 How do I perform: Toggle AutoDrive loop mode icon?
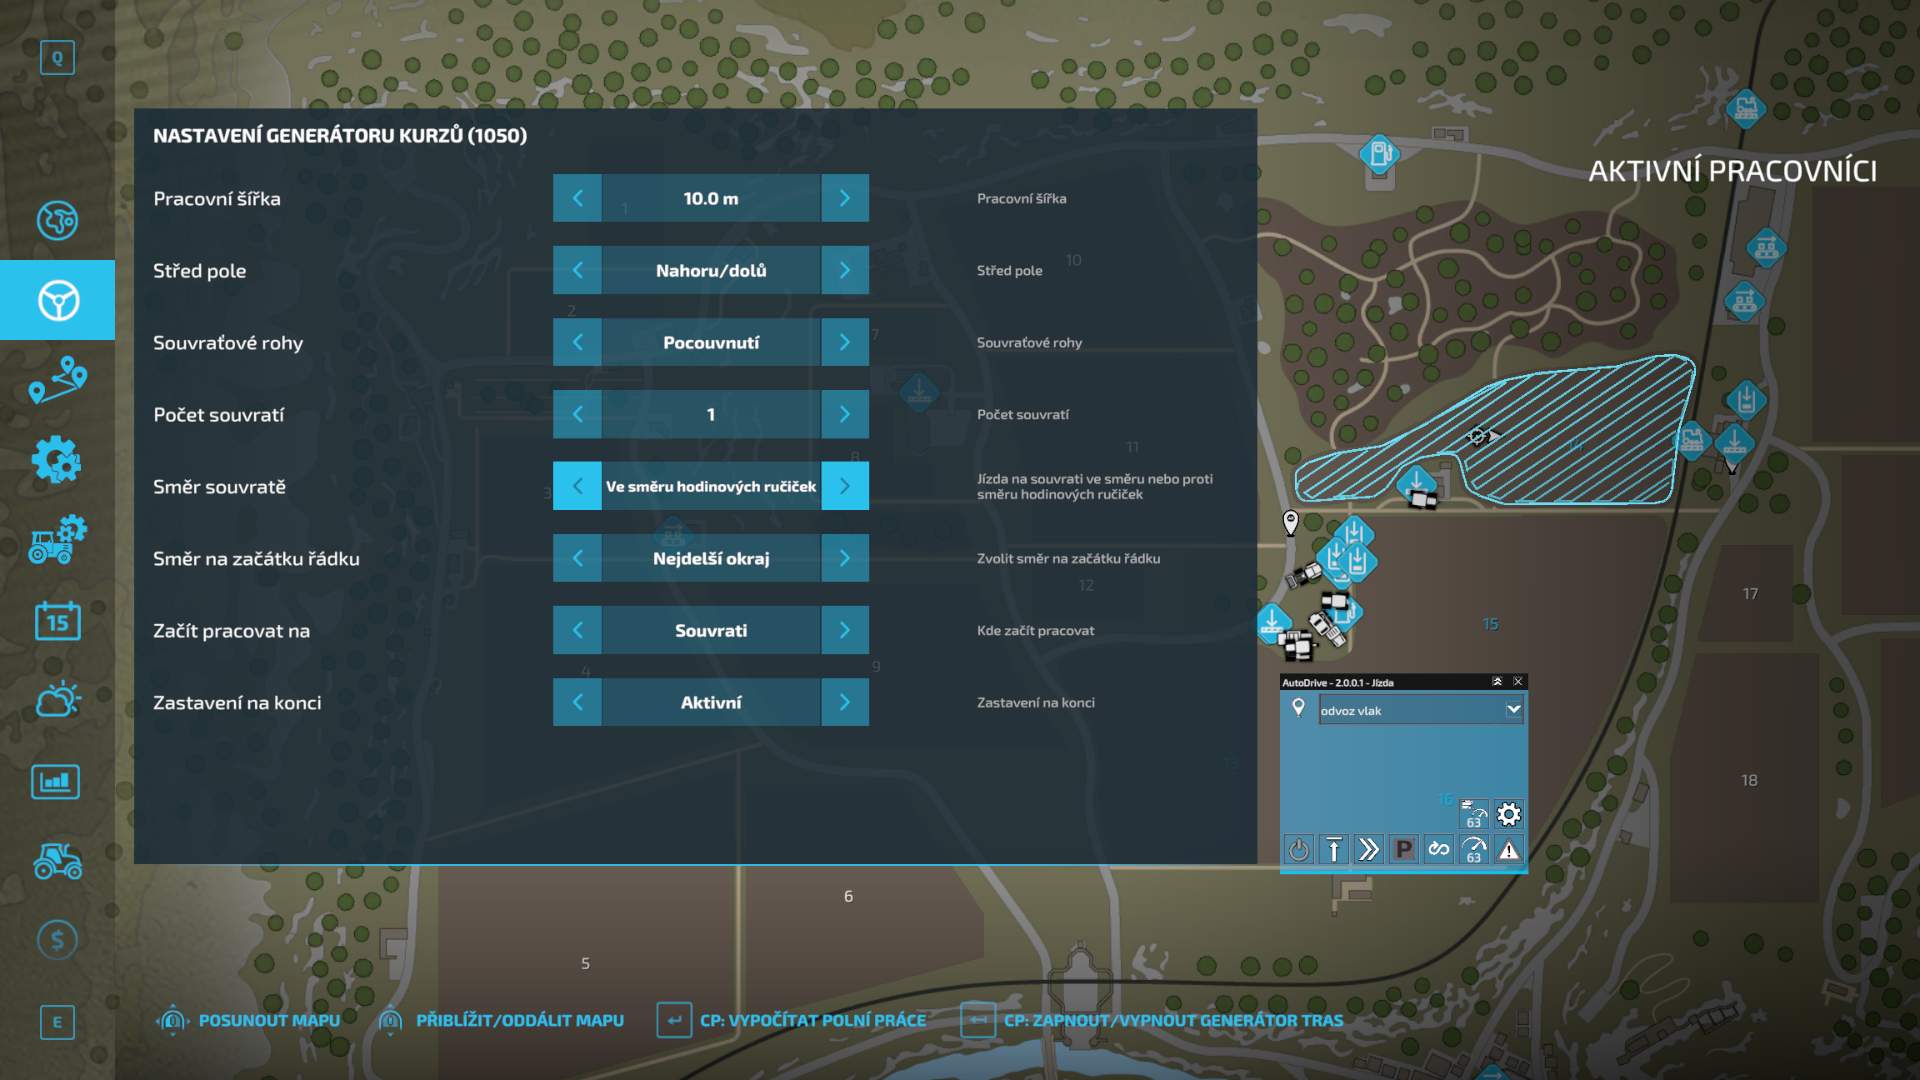pyautogui.click(x=1439, y=850)
